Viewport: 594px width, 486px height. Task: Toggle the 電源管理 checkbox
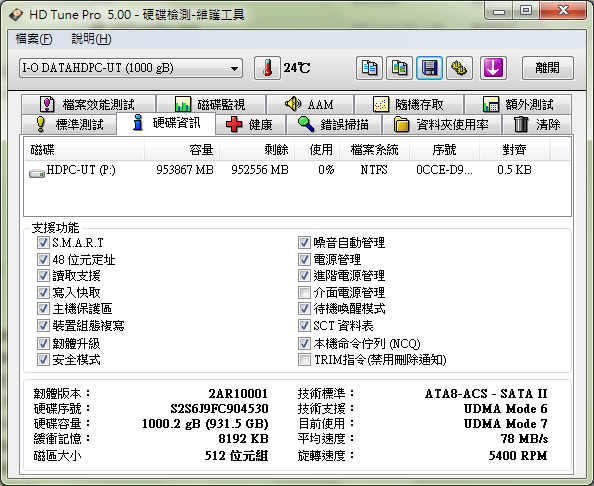304,259
